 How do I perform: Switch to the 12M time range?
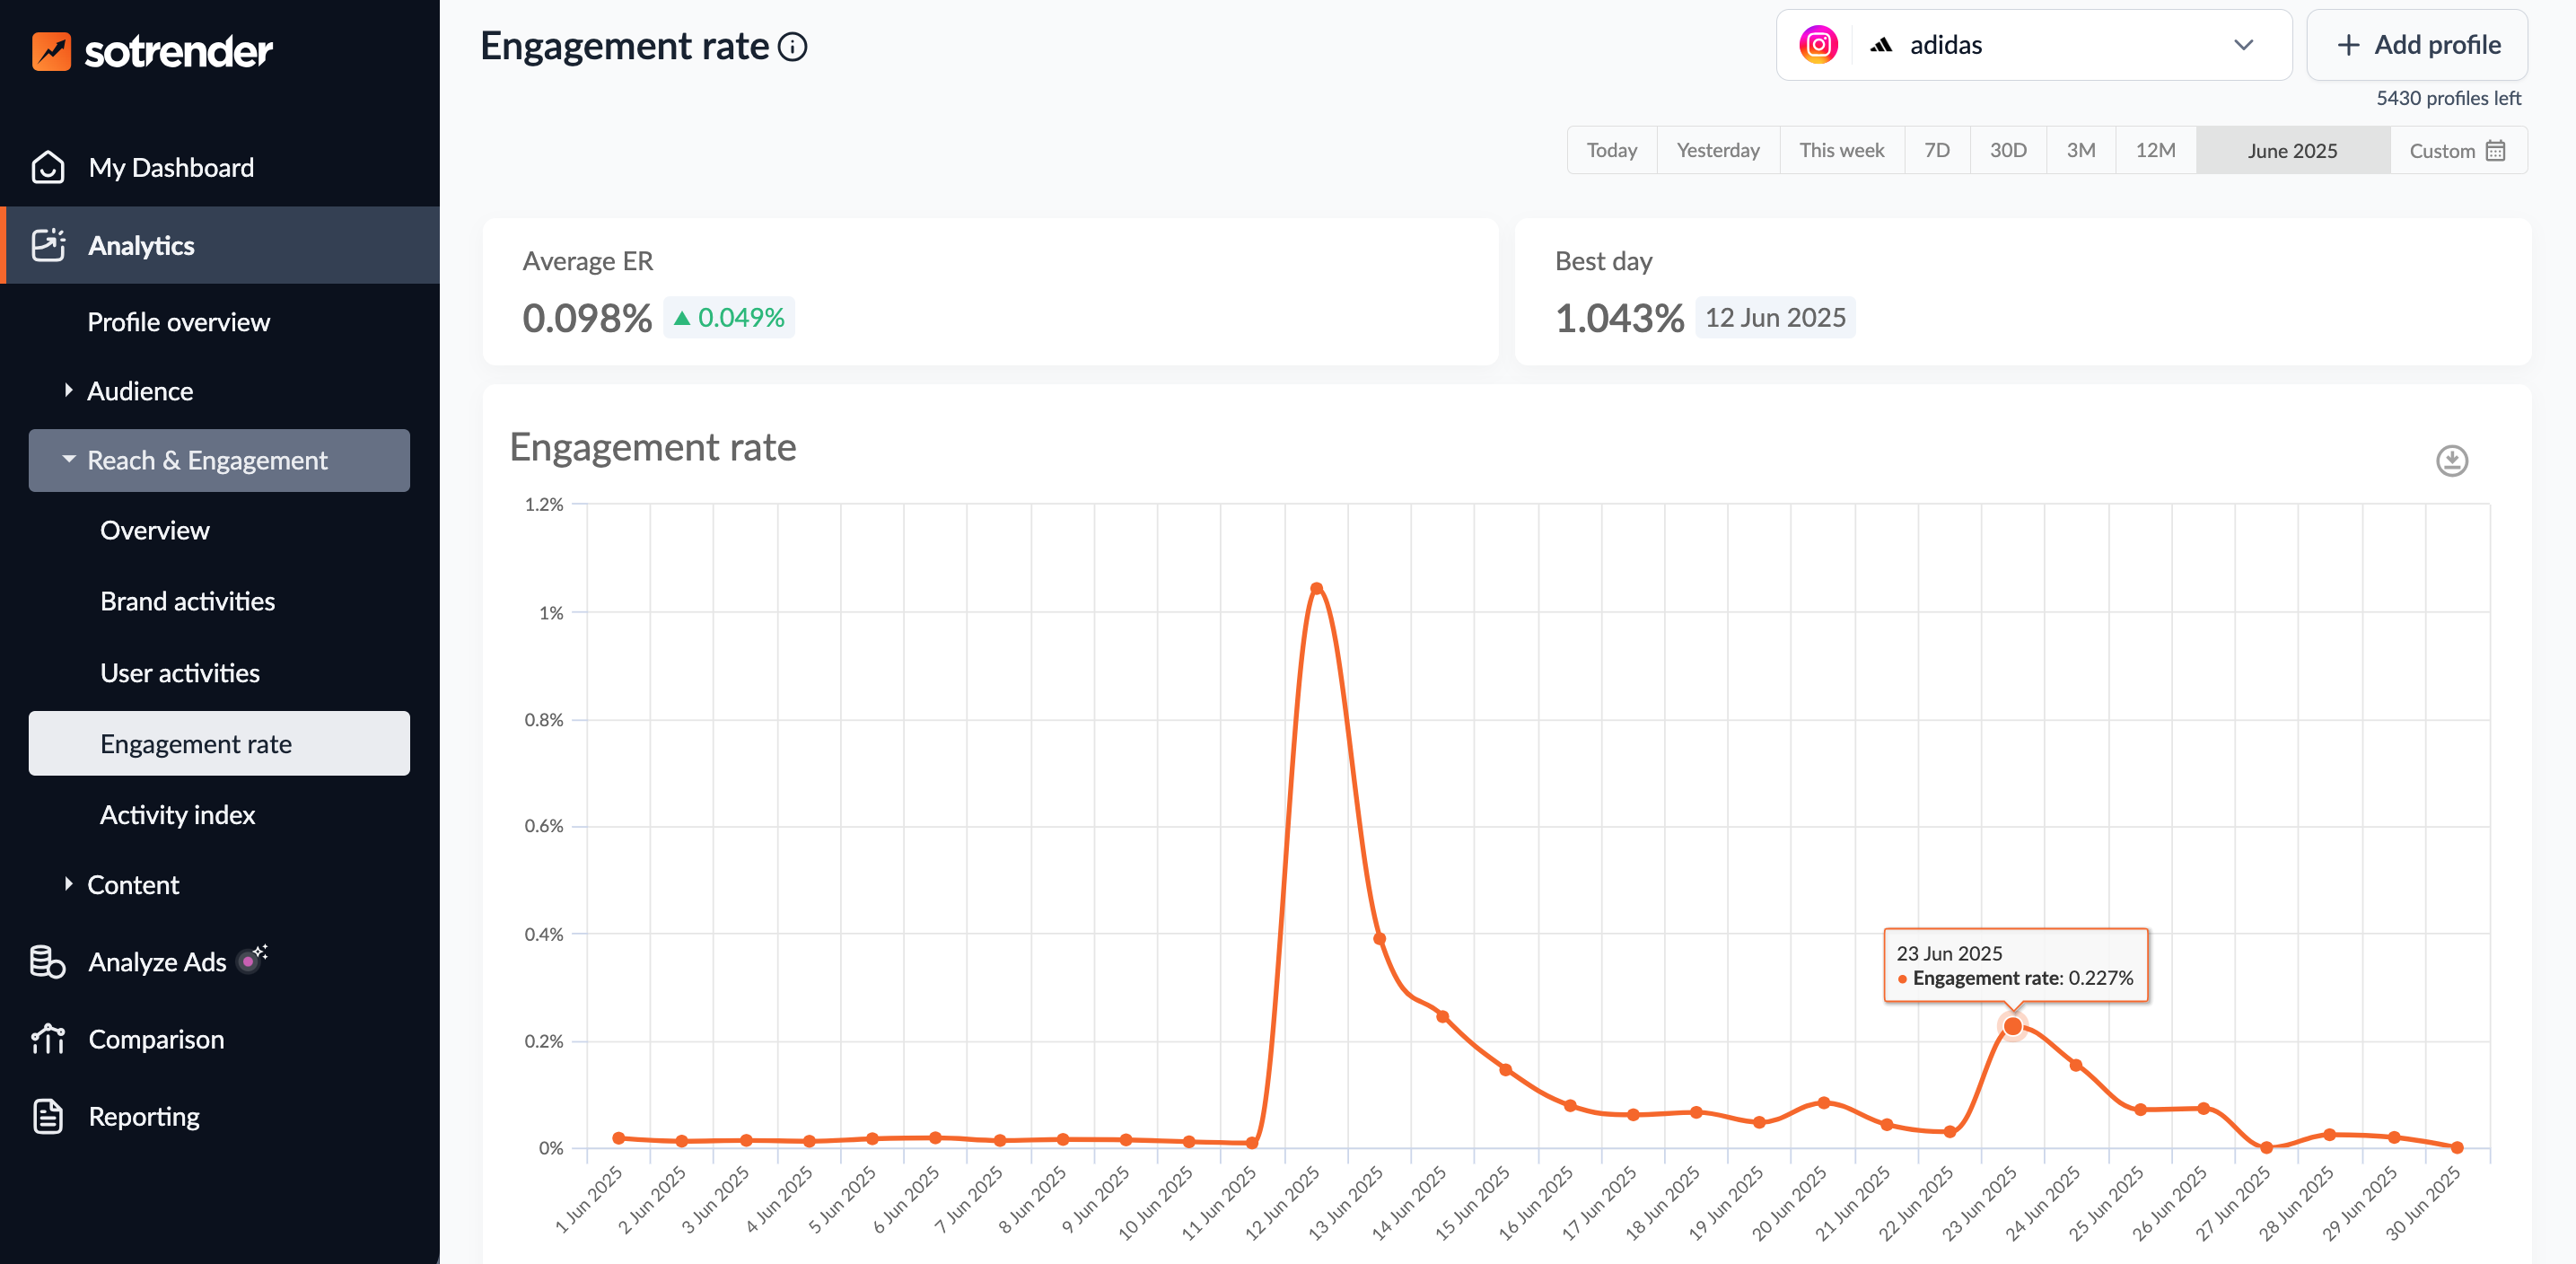(x=2155, y=150)
